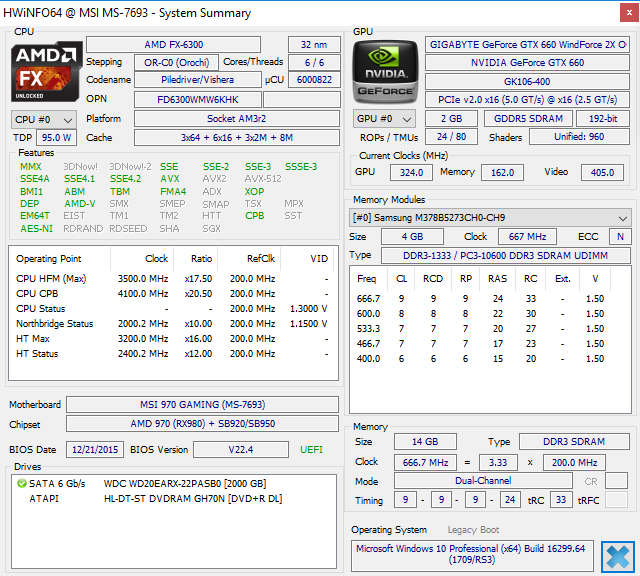Click the ECC N field
This screenshot has height=576, width=640.
click(620, 237)
